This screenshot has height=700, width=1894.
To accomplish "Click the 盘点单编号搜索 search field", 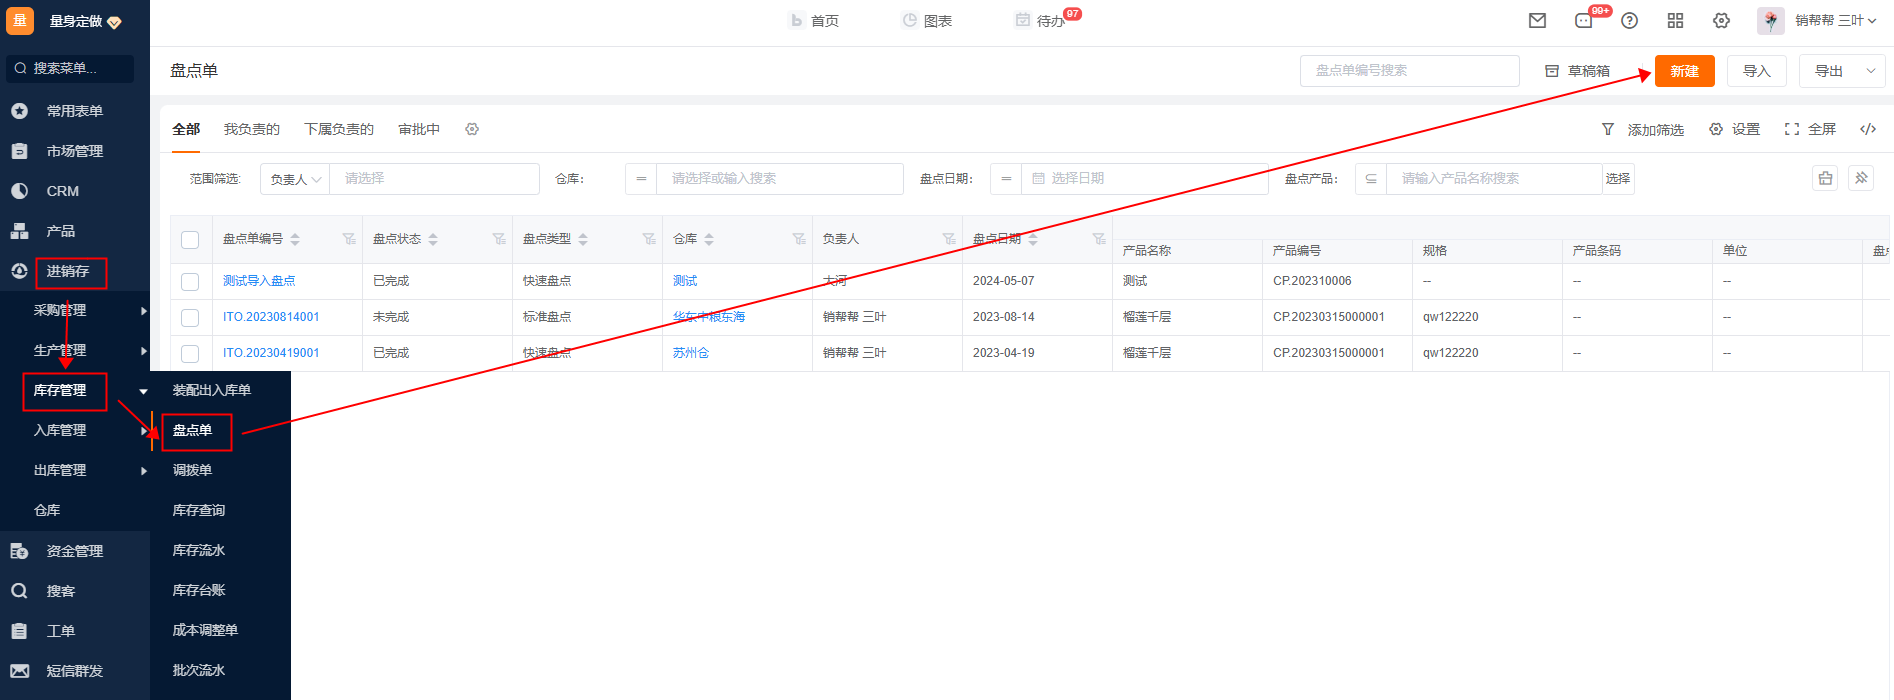I will click(1410, 71).
